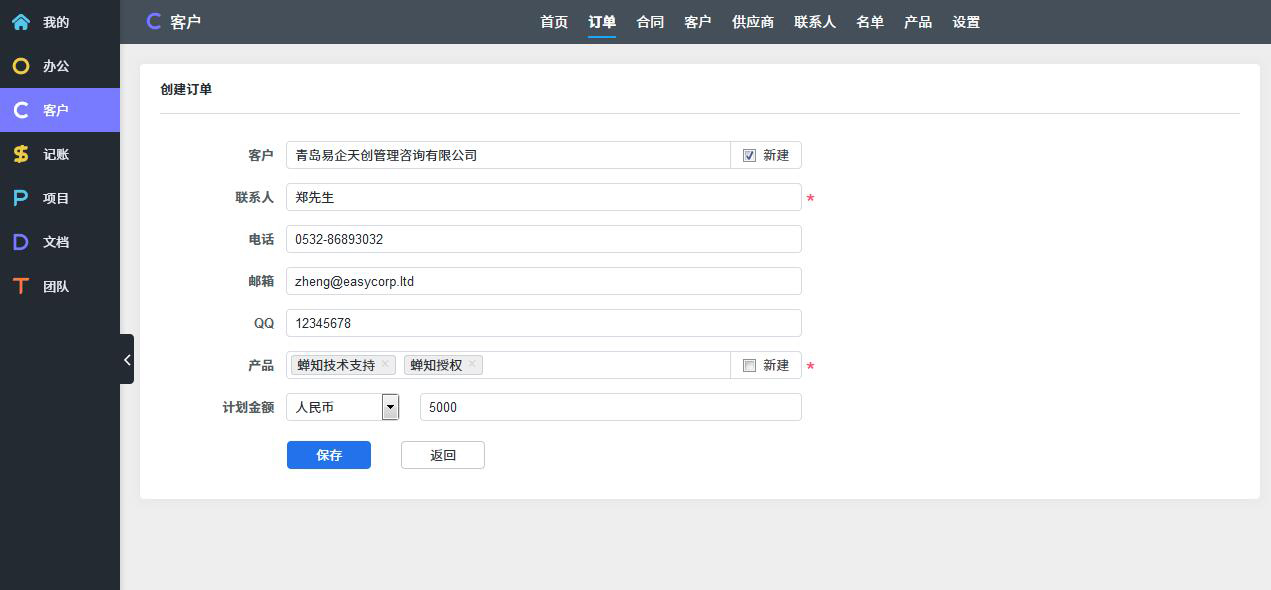Check the 新建 checkbox beside product field
Image resolution: width=1271 pixels, height=590 pixels.
tap(749, 366)
